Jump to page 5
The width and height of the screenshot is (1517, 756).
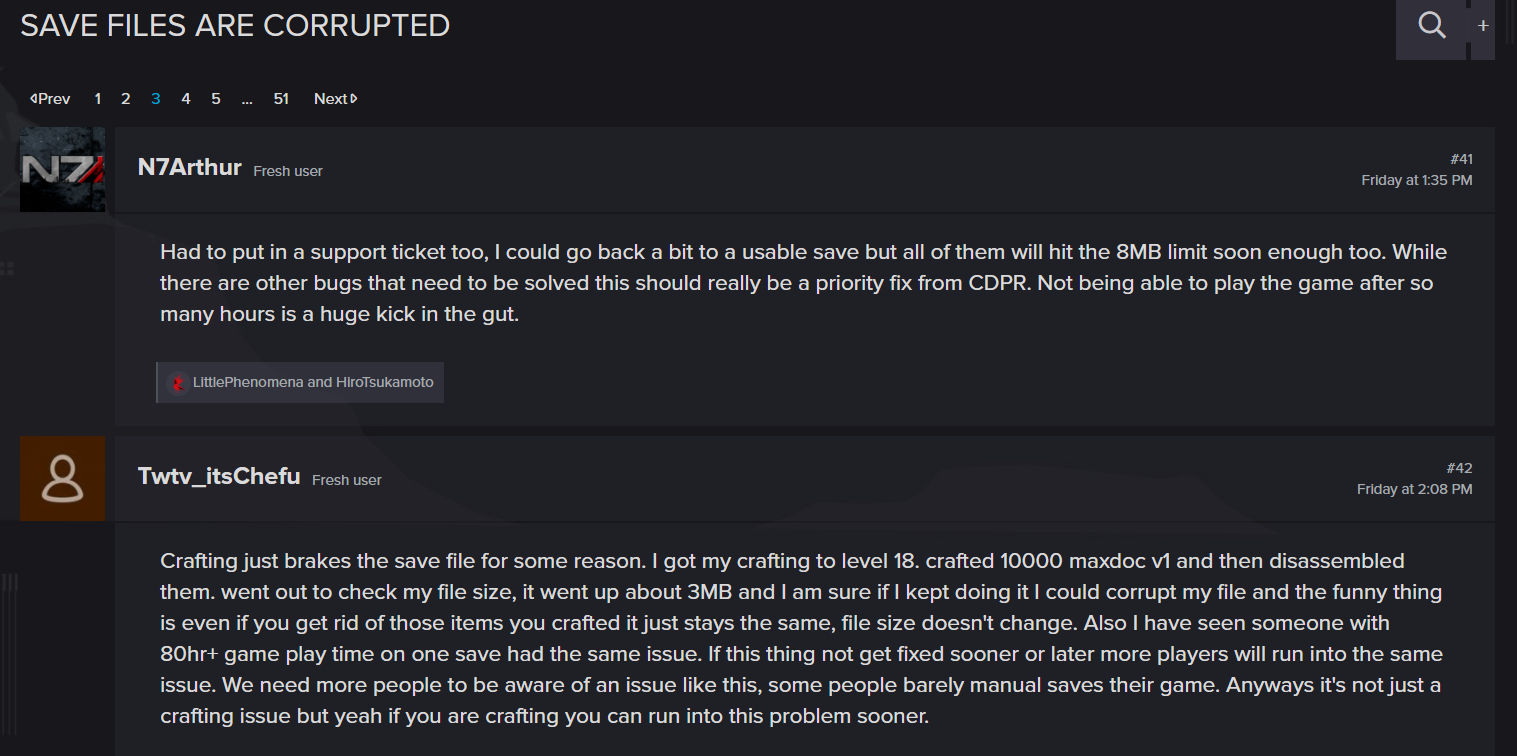coord(216,99)
